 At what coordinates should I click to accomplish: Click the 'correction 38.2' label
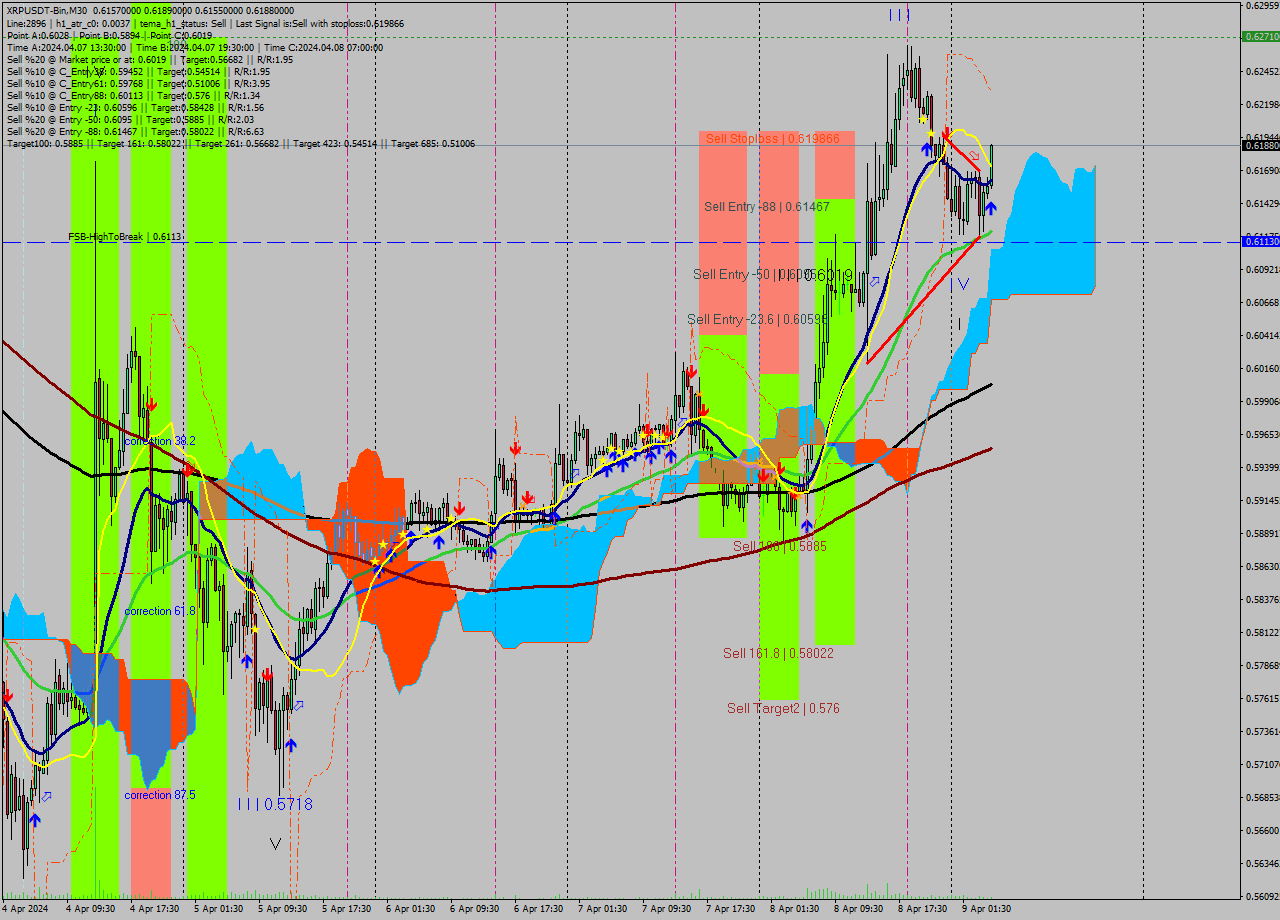[160, 441]
